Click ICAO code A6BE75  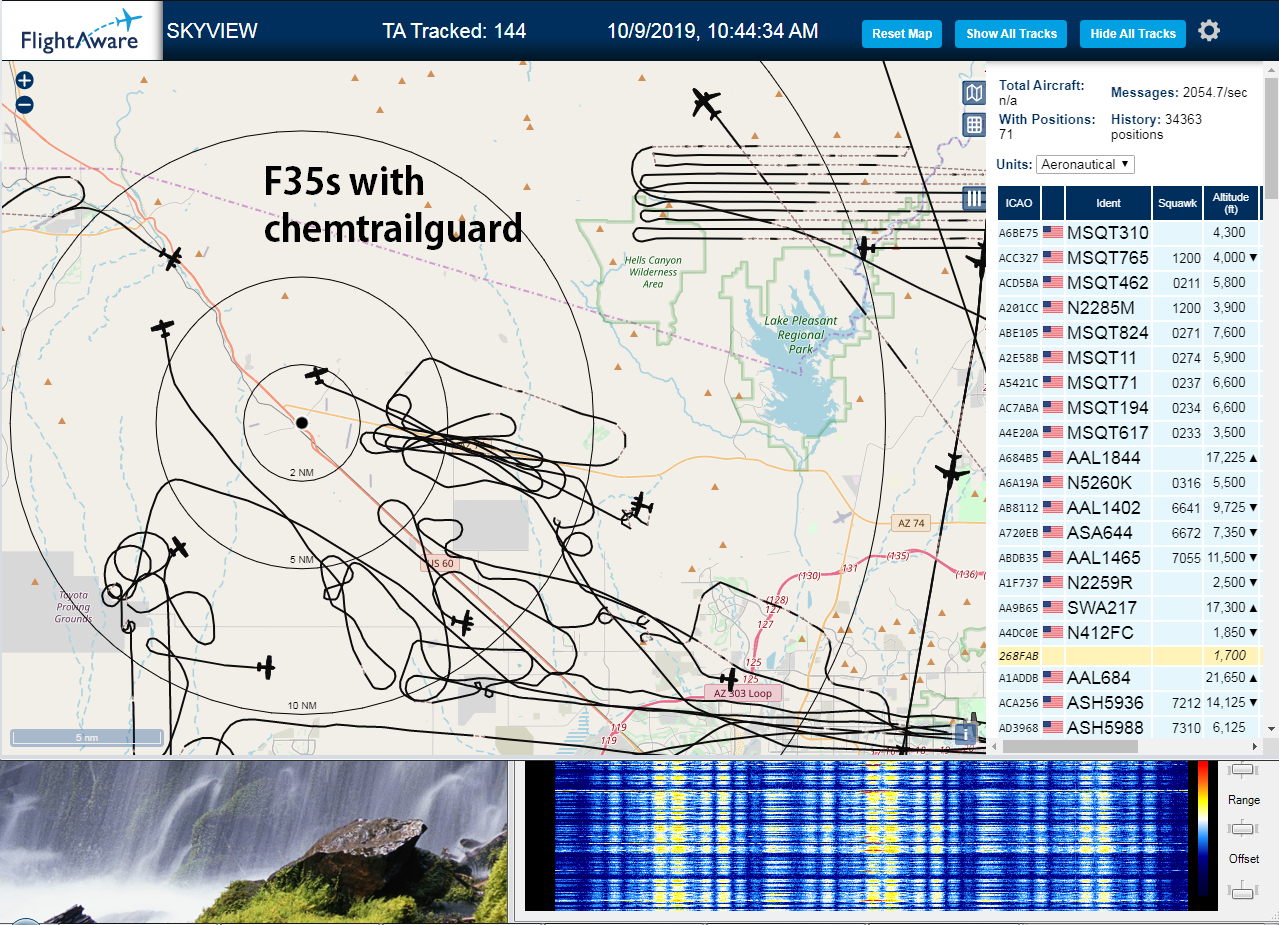(1019, 233)
